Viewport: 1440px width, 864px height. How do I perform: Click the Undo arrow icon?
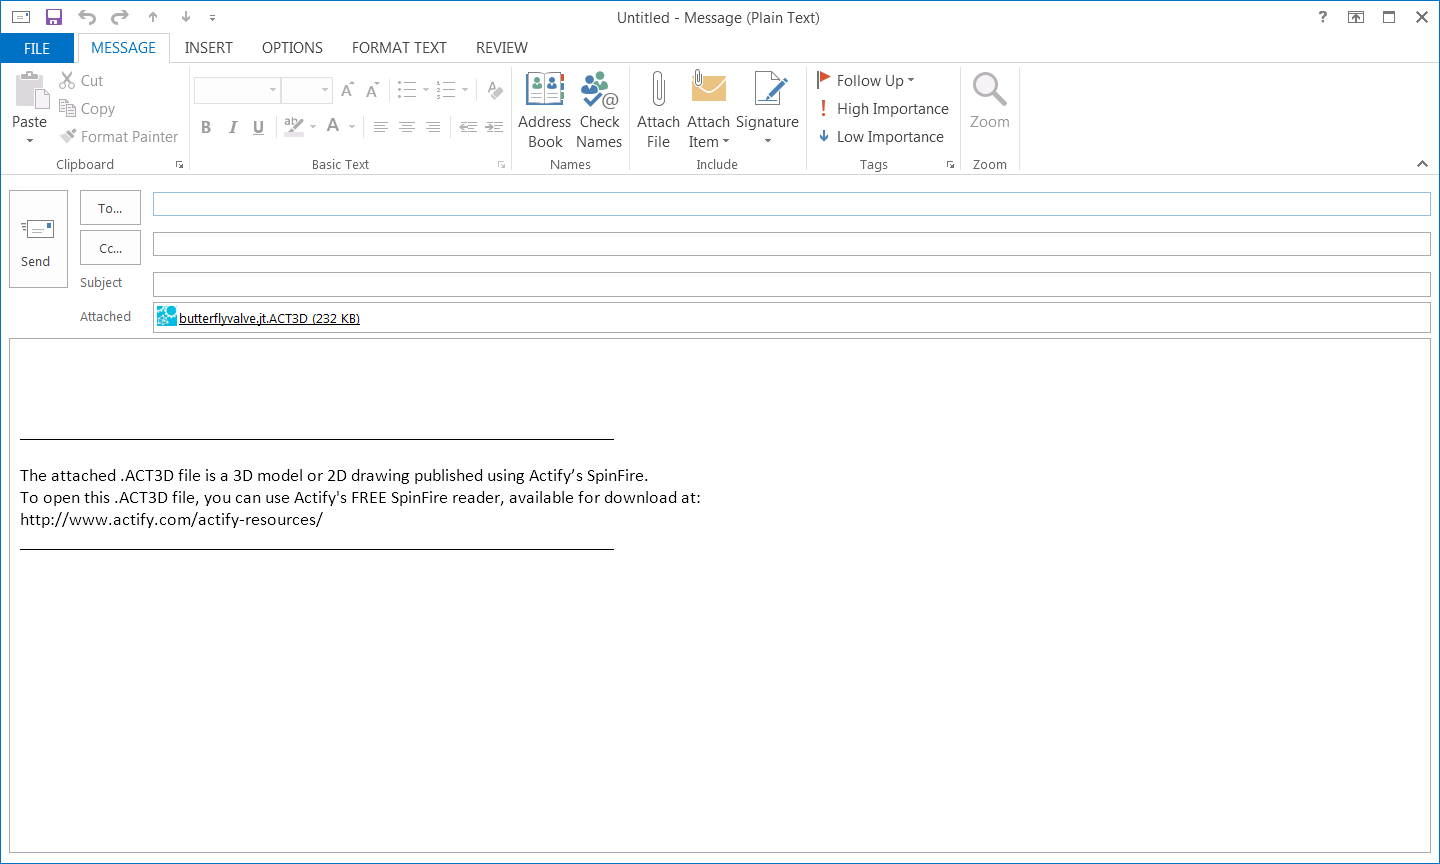click(87, 17)
